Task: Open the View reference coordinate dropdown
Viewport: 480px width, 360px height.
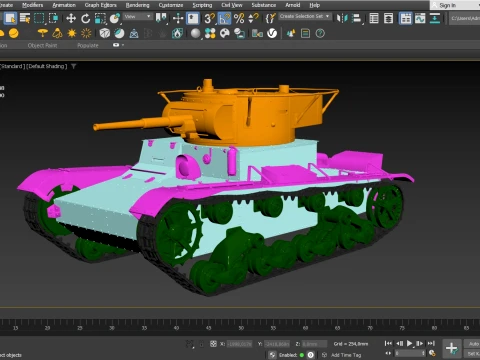Action: pyautogui.click(x=138, y=16)
